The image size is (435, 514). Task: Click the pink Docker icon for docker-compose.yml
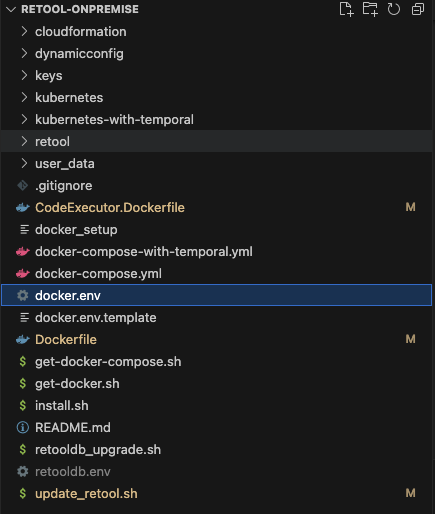(23, 274)
